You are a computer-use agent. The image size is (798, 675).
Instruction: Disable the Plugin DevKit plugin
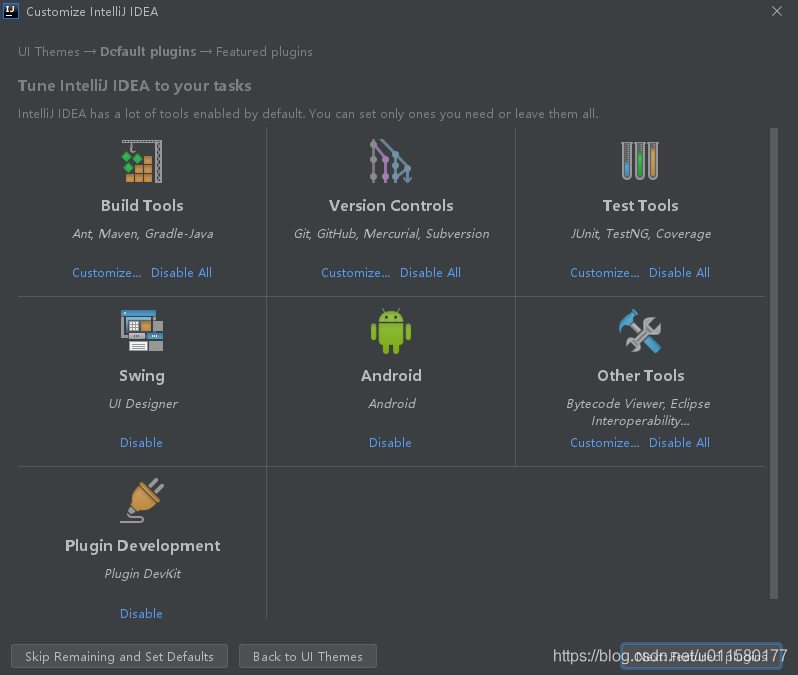[x=141, y=613]
